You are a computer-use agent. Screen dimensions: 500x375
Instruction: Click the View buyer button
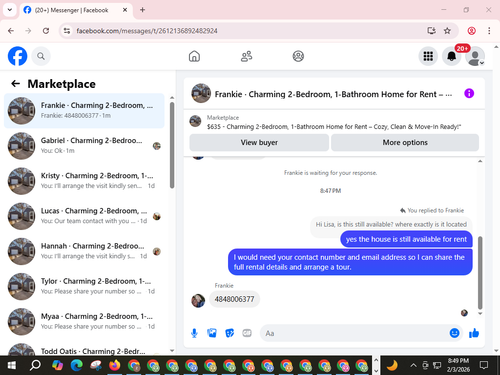[259, 142]
